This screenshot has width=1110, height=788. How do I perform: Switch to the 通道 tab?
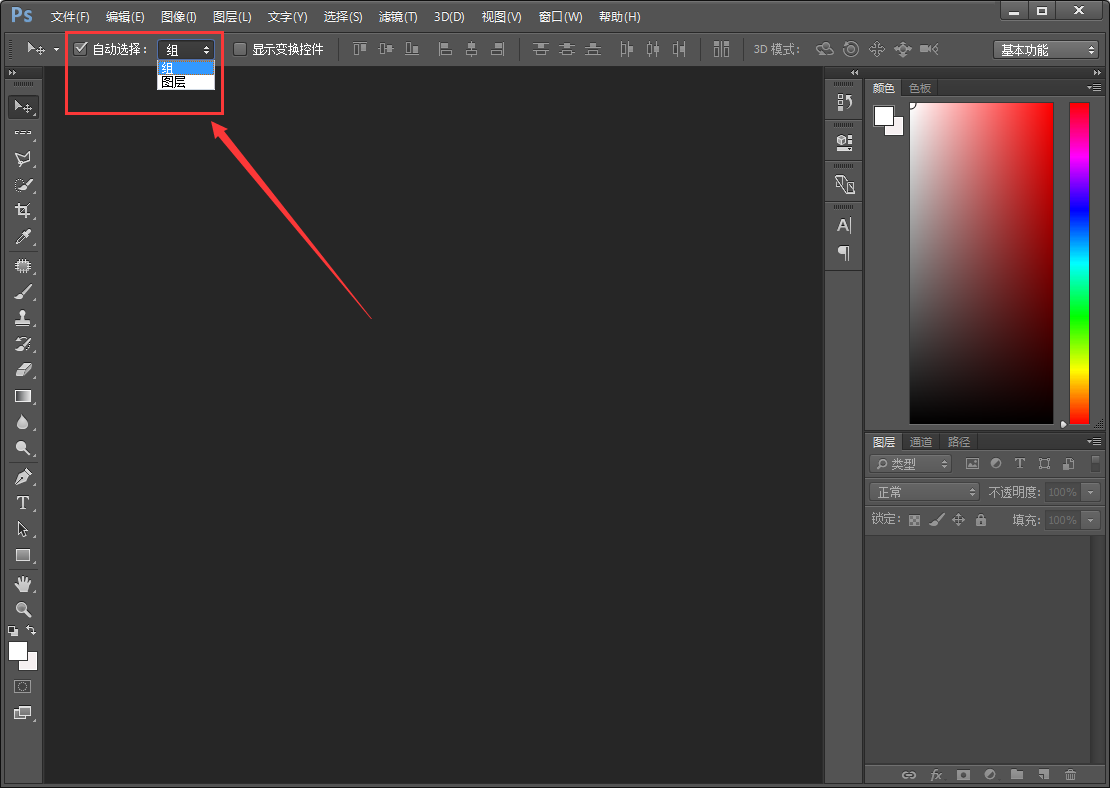click(x=920, y=441)
